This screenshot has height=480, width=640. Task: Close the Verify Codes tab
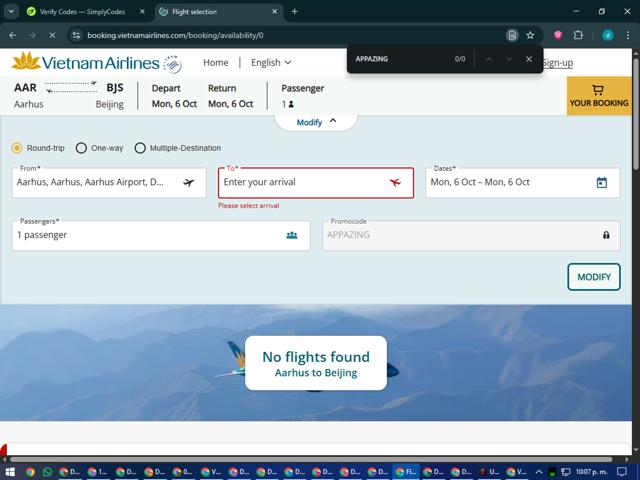(142, 11)
